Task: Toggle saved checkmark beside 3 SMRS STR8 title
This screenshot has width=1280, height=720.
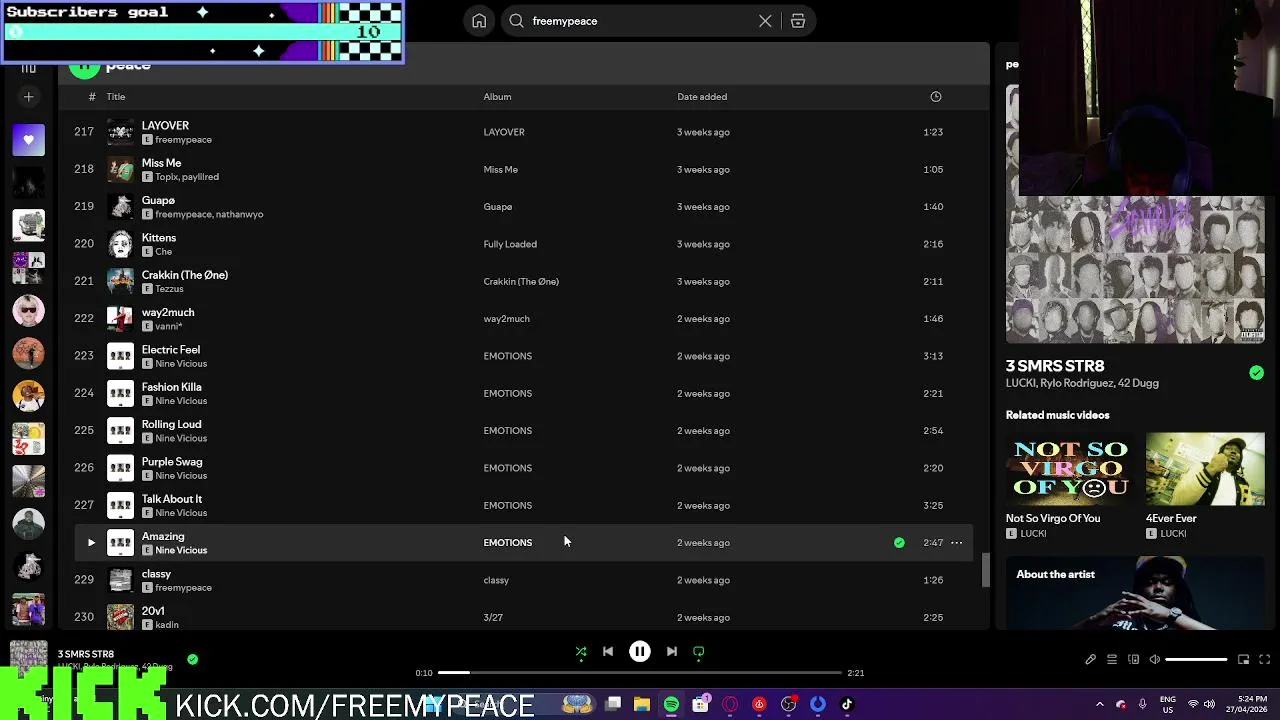Action: (x=1256, y=373)
